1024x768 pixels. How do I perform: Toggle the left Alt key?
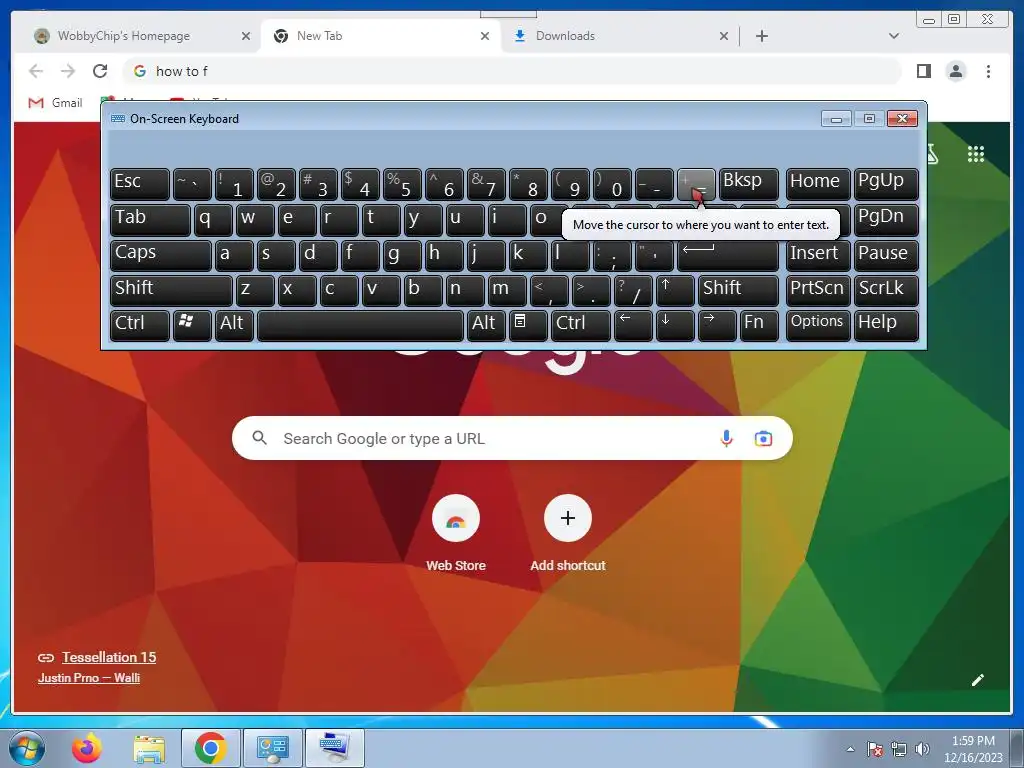tap(234, 325)
